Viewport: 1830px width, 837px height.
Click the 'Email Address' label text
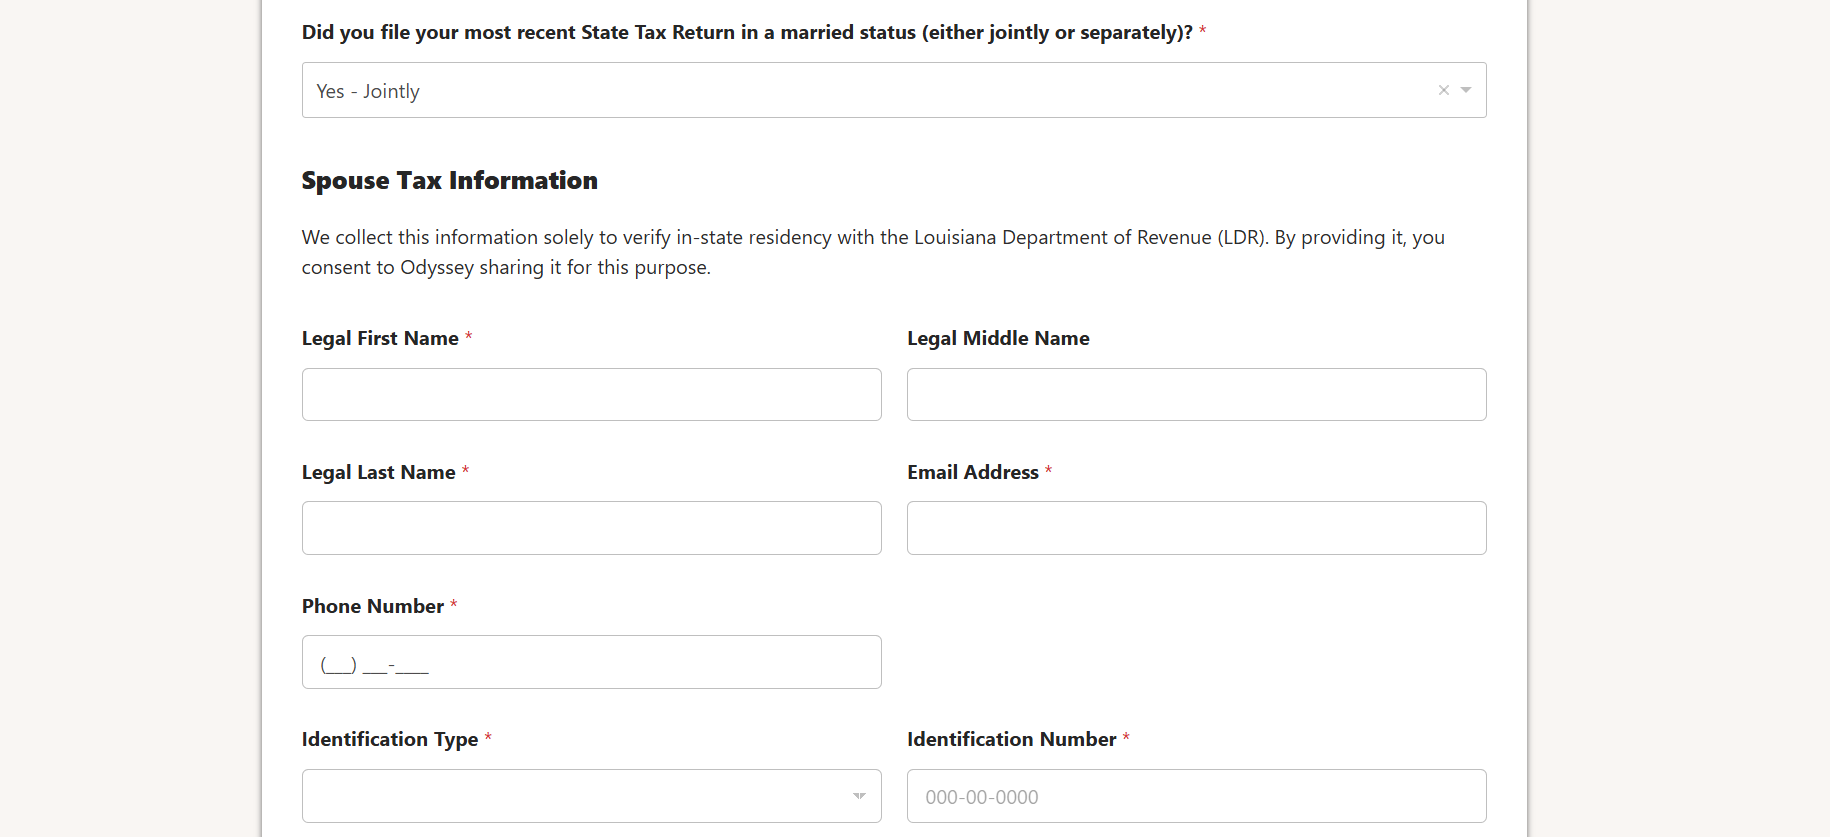pos(972,473)
